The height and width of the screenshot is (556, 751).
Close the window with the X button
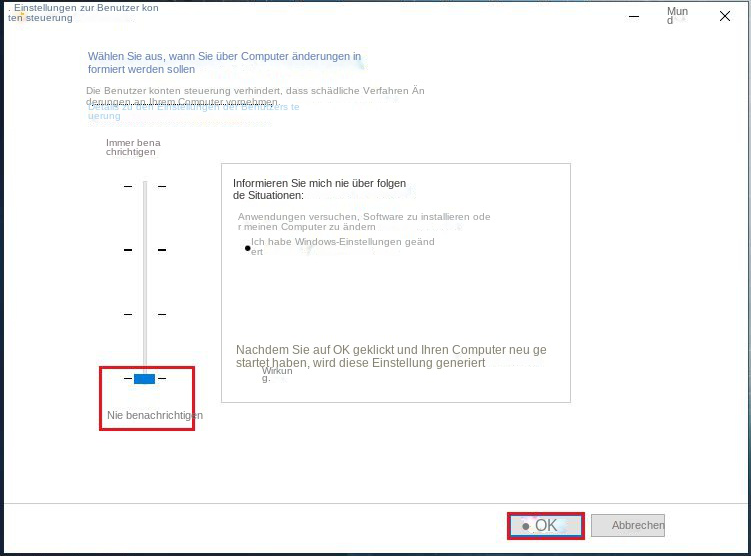(725, 16)
